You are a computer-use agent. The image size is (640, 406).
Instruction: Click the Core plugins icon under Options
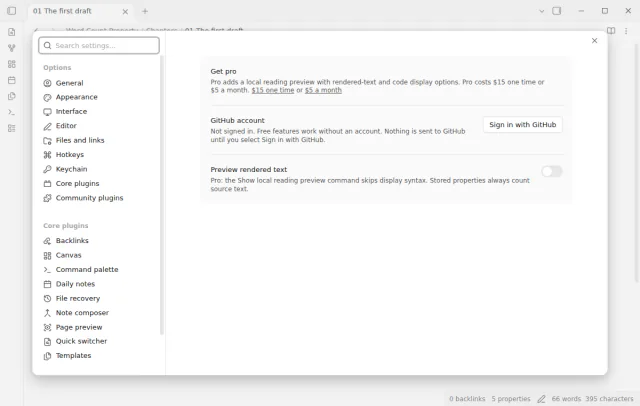[47, 184]
